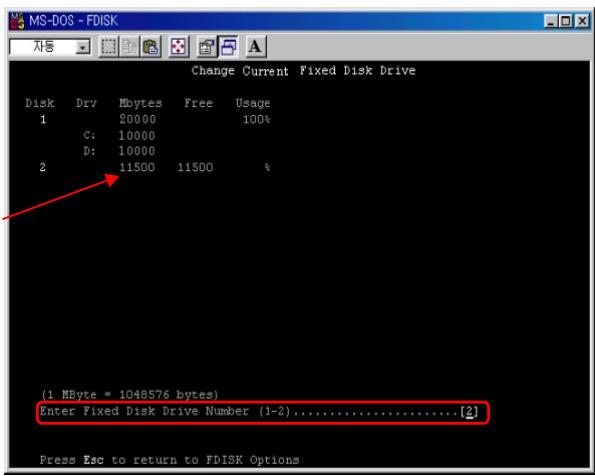Click the 'Drv' column header
This screenshot has width=595, height=476.
pos(86,103)
